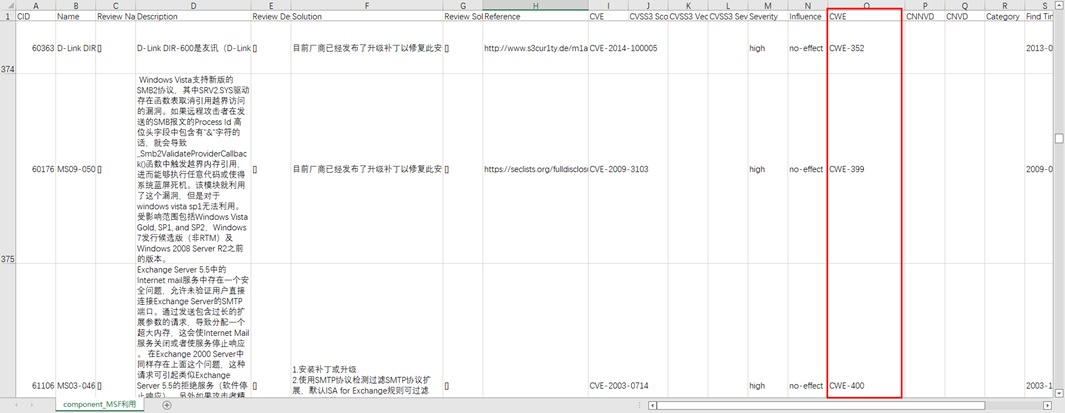Image resolution: width=1065 pixels, height=413 pixels.
Task: Select cell with CID 60363
Action: click(35, 48)
